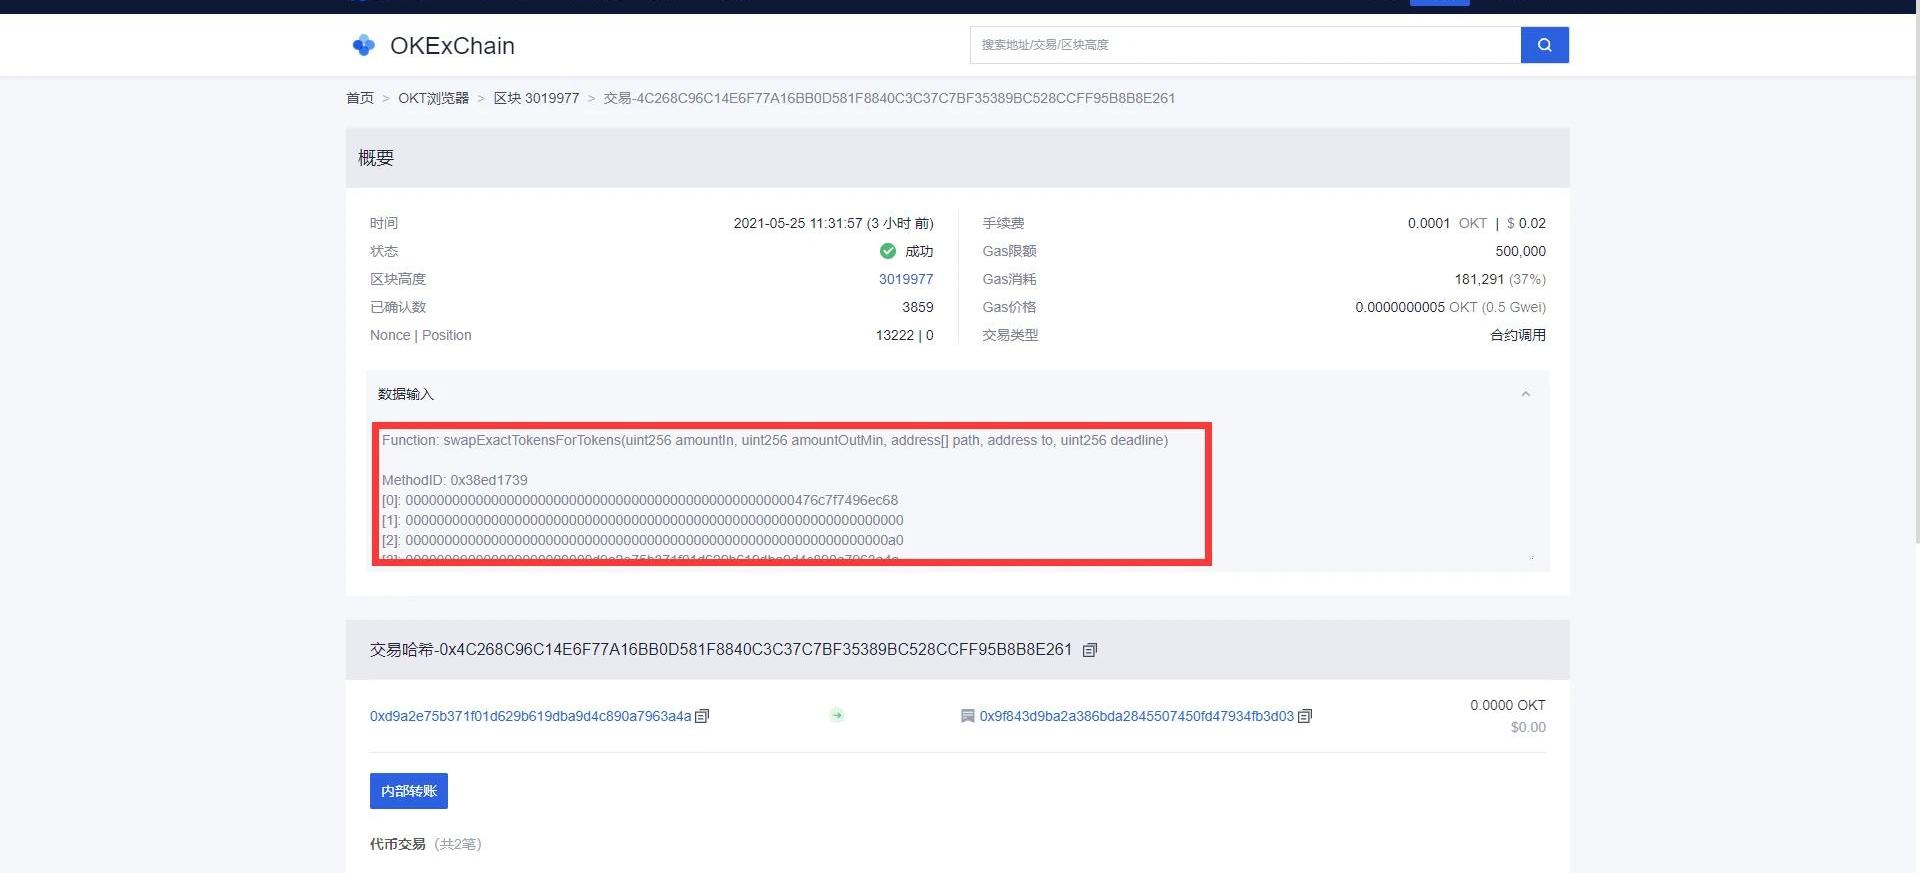Click Gas used value 181,291 (37%)
The width and height of the screenshot is (1920, 873).
pos(1500,279)
